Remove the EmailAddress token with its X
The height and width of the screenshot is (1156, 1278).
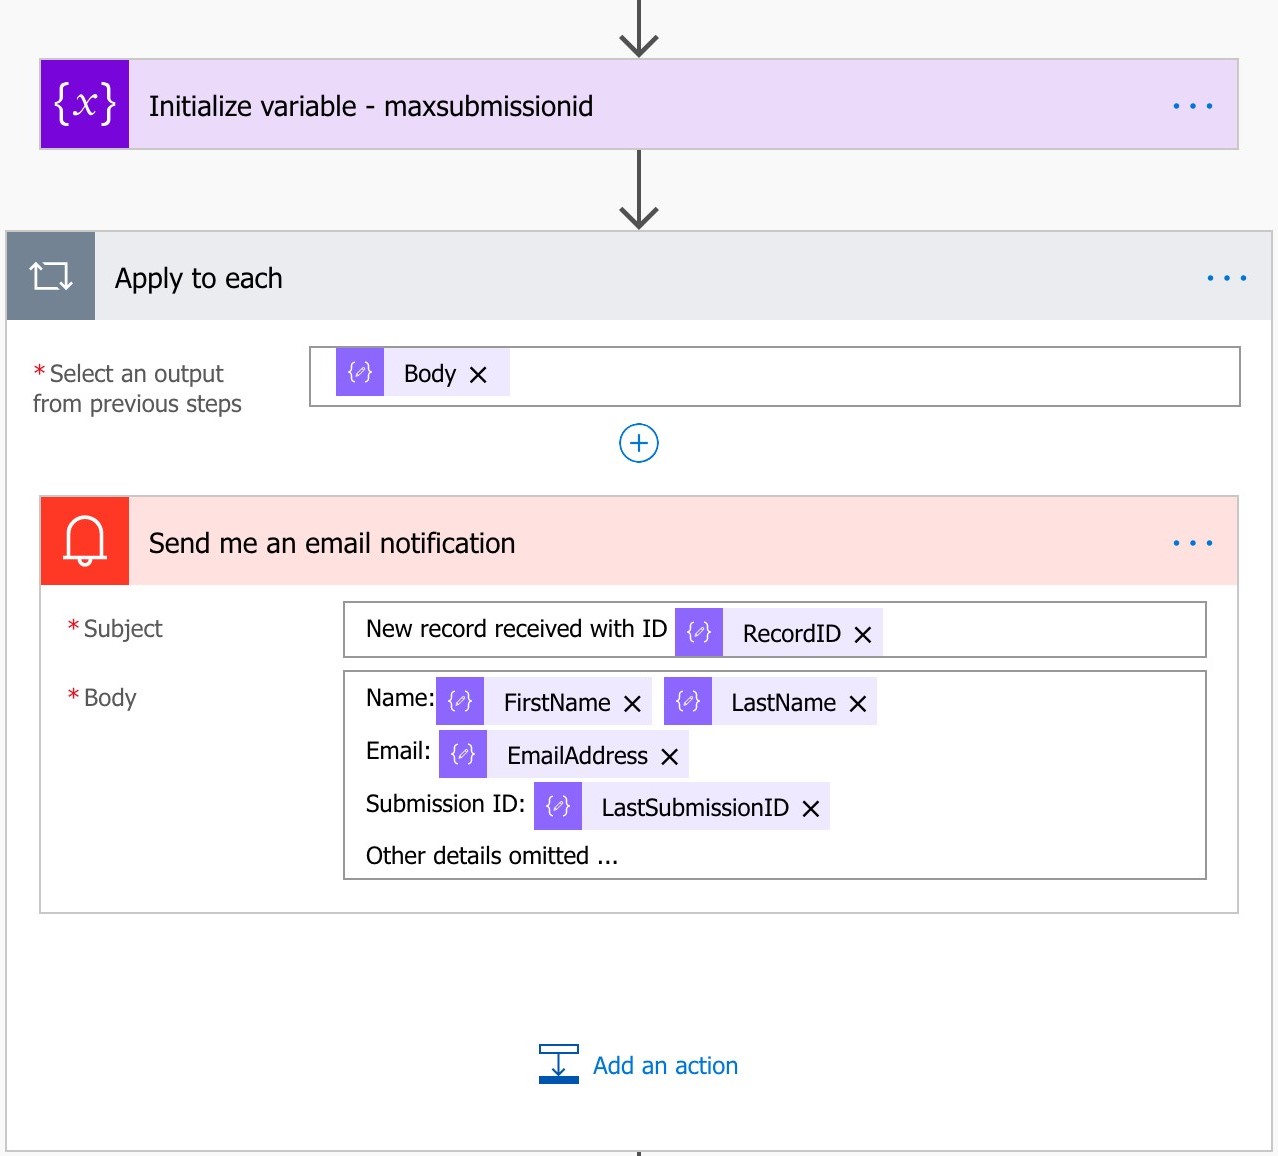tap(670, 755)
